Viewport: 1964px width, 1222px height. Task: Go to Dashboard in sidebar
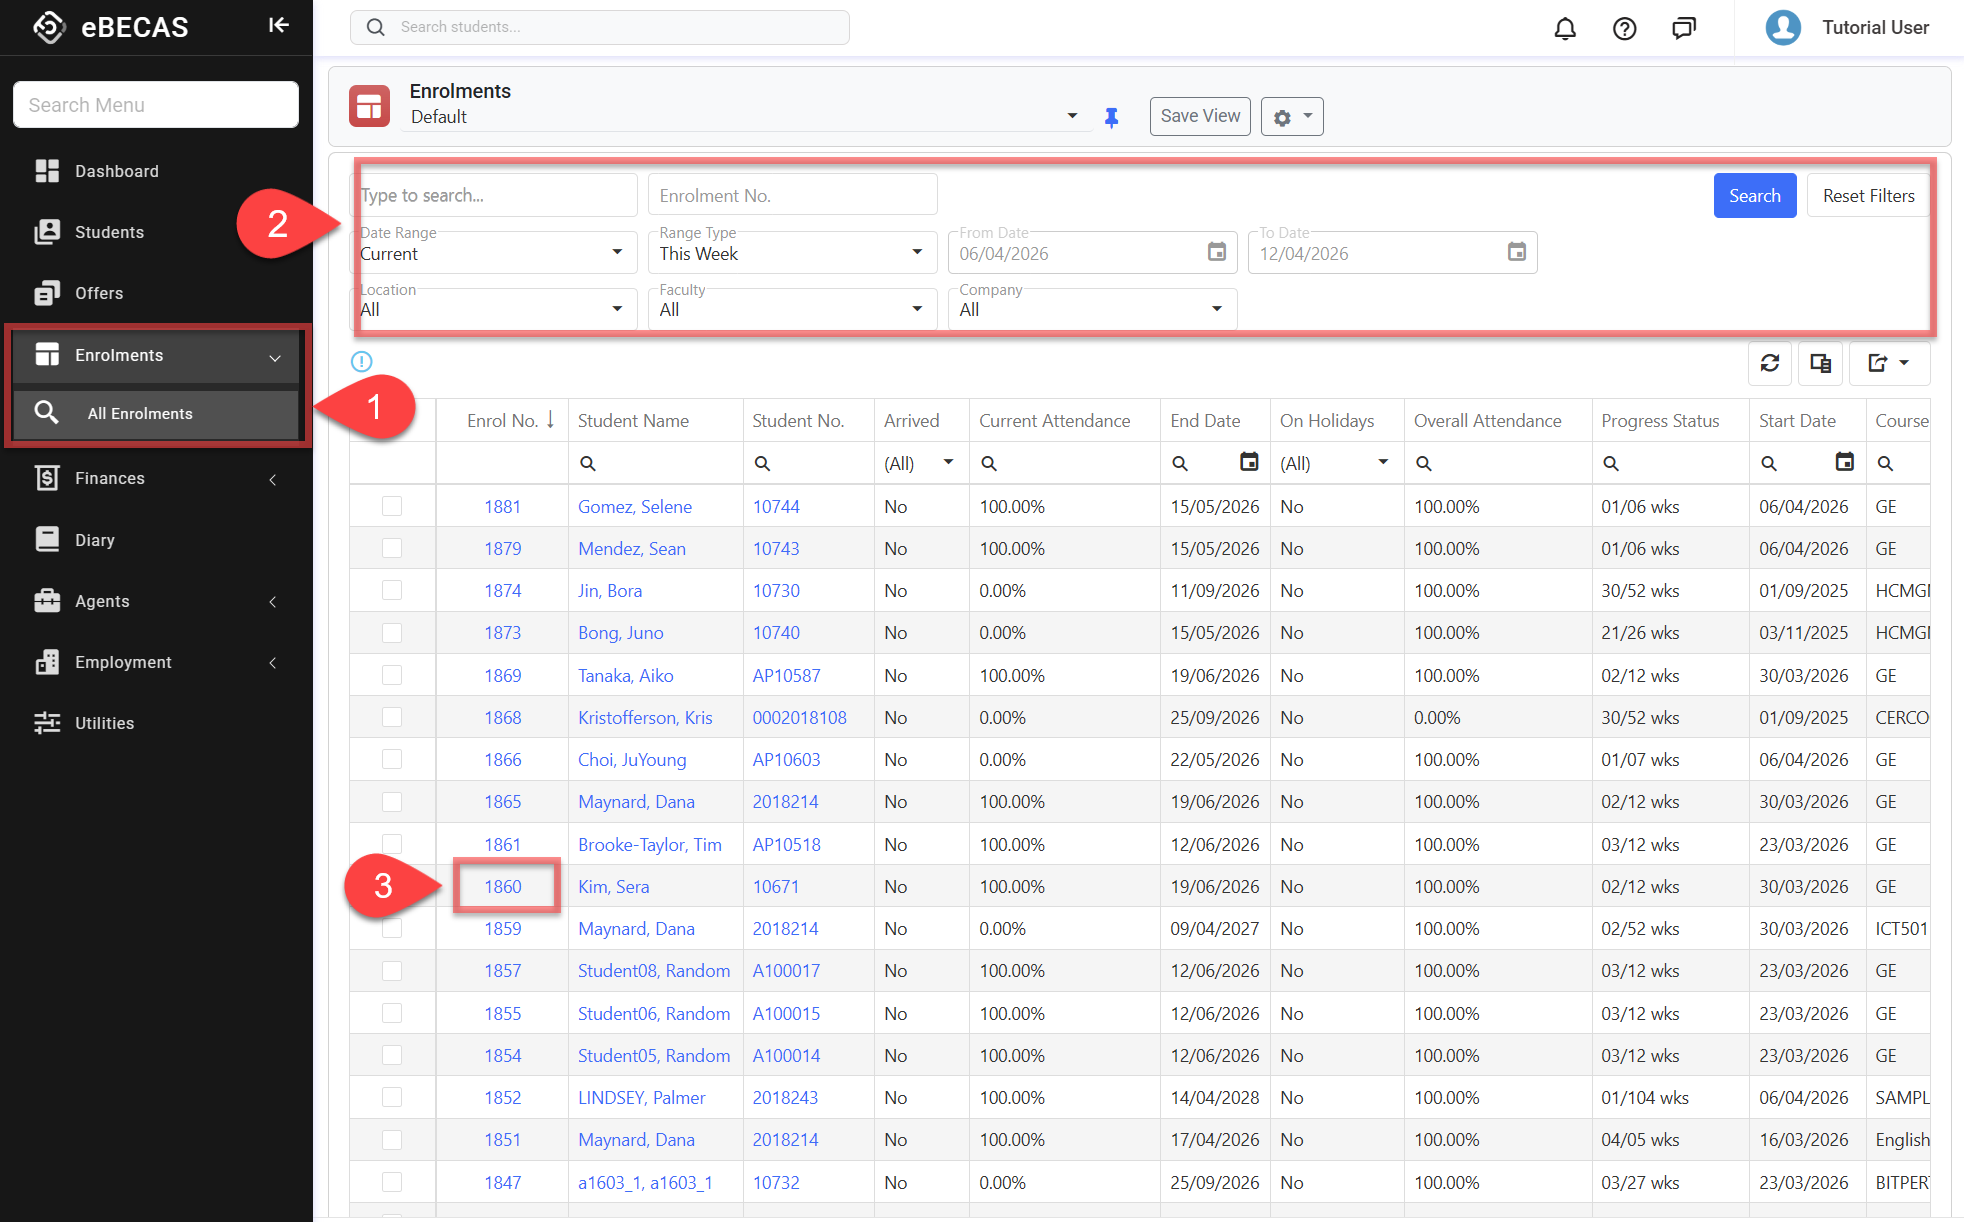116,171
